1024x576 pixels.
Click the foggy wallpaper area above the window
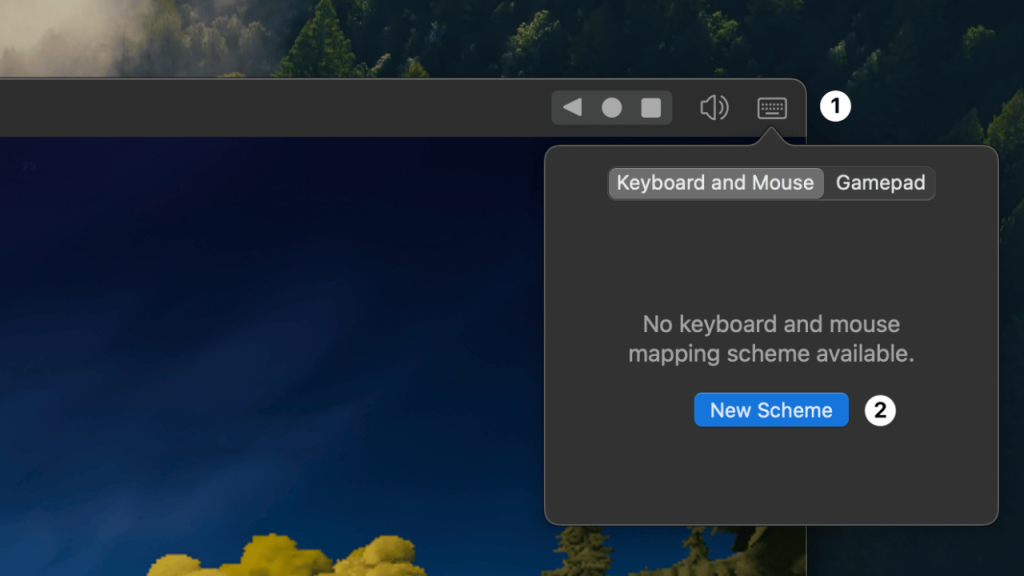pyautogui.click(x=100, y=35)
